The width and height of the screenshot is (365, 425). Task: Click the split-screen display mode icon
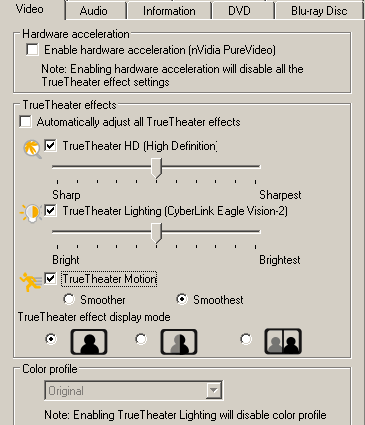[x=179, y=342]
